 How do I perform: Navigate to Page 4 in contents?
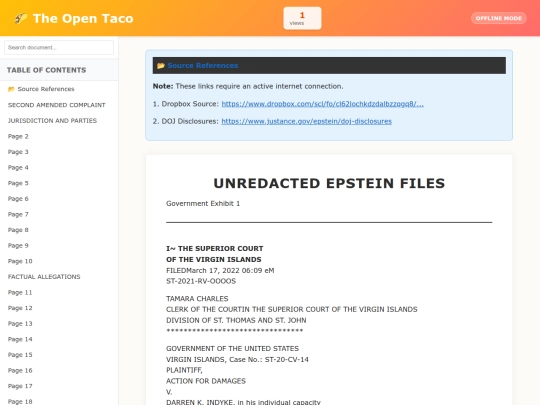point(18,168)
